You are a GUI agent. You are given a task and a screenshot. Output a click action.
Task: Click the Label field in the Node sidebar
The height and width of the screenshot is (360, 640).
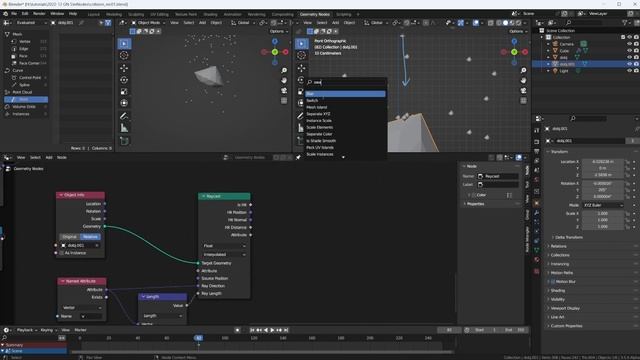pyautogui.click(x=497, y=184)
